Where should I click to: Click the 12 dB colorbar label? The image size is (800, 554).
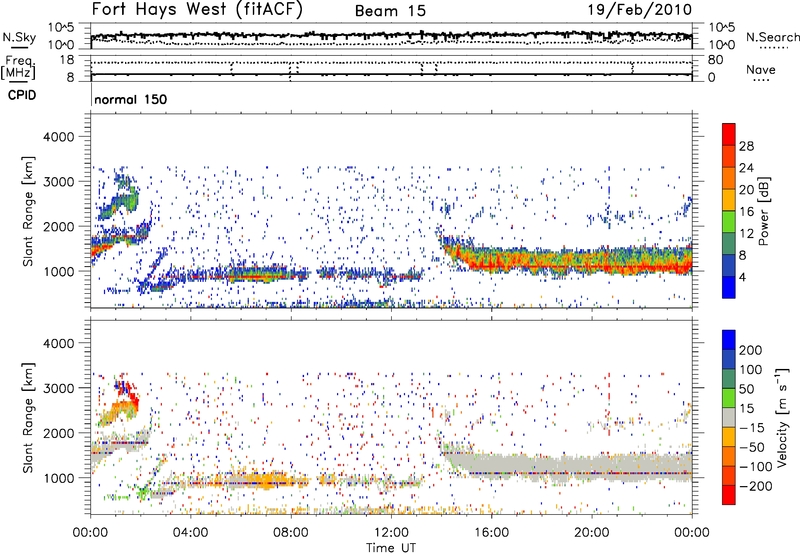pyautogui.click(x=746, y=234)
